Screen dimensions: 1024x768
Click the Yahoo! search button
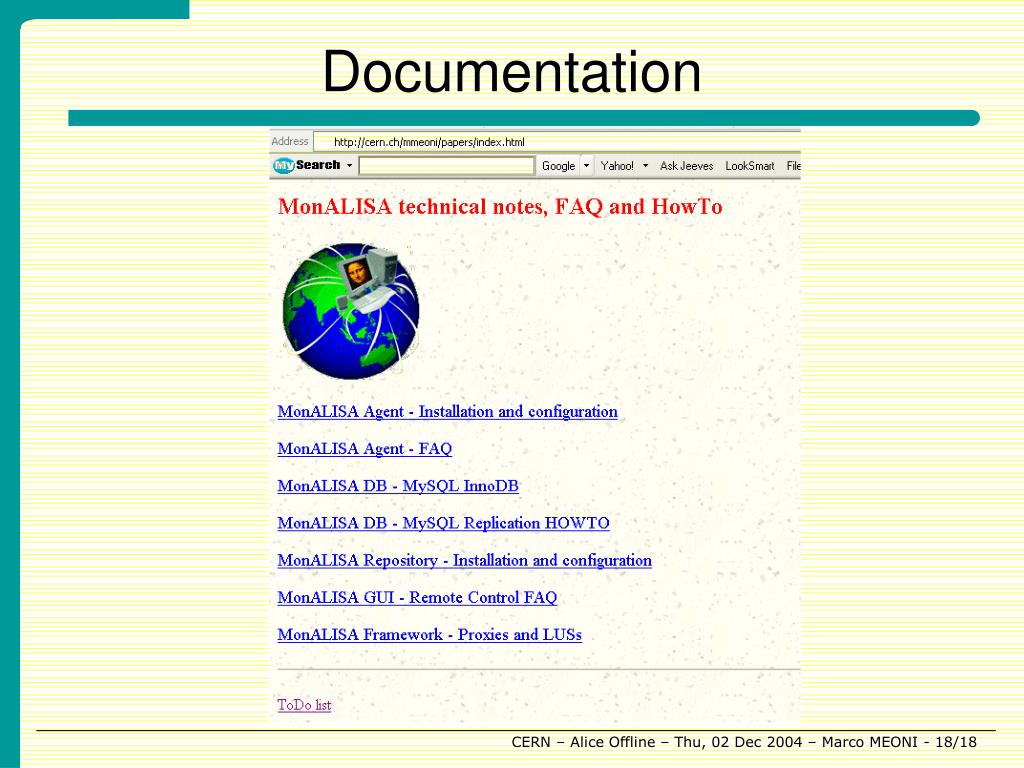[x=617, y=166]
